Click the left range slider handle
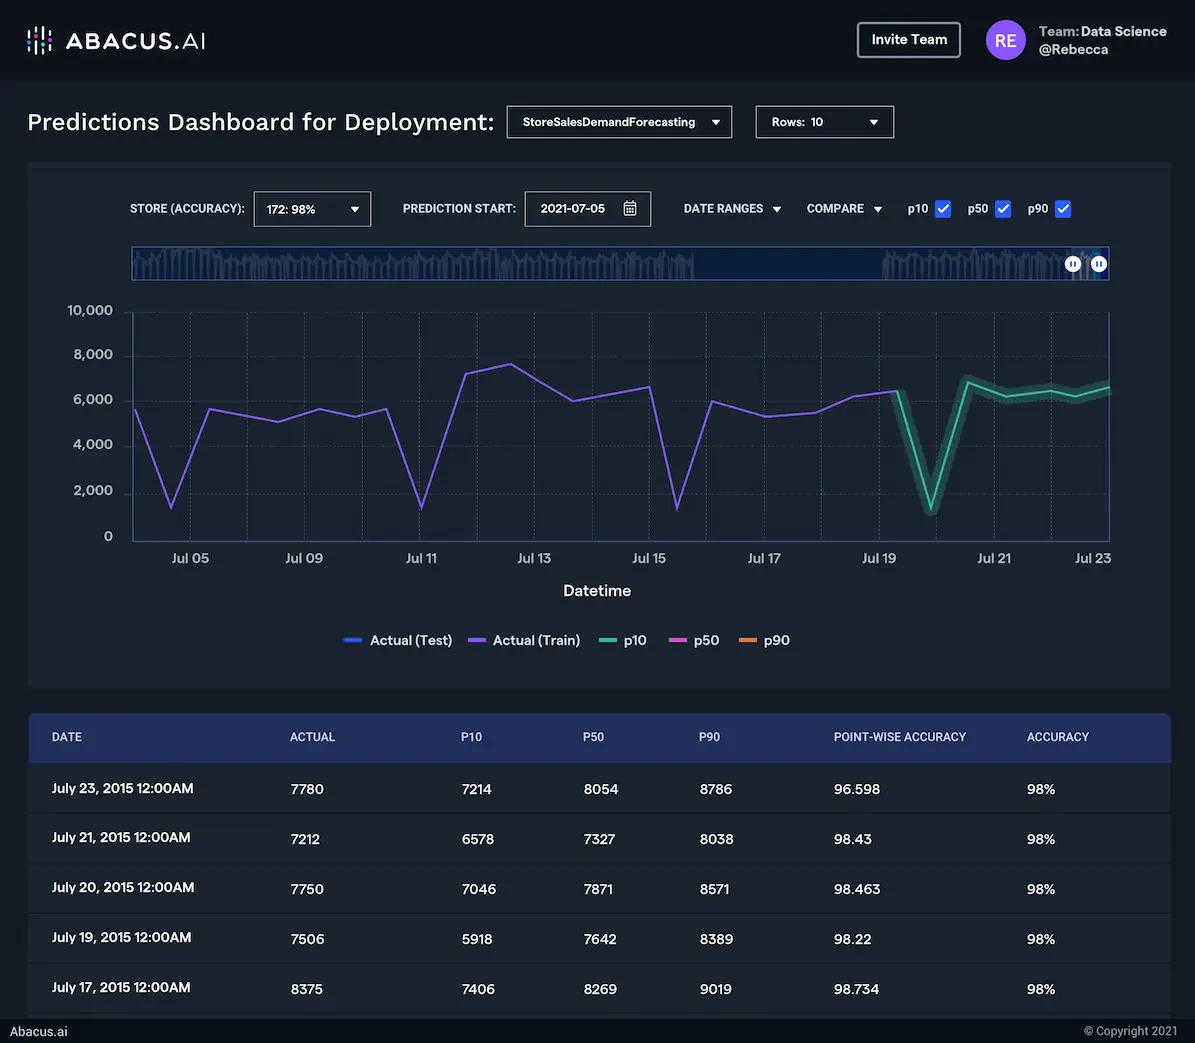Screen dimensions: 1195x1043 (x=1073, y=264)
